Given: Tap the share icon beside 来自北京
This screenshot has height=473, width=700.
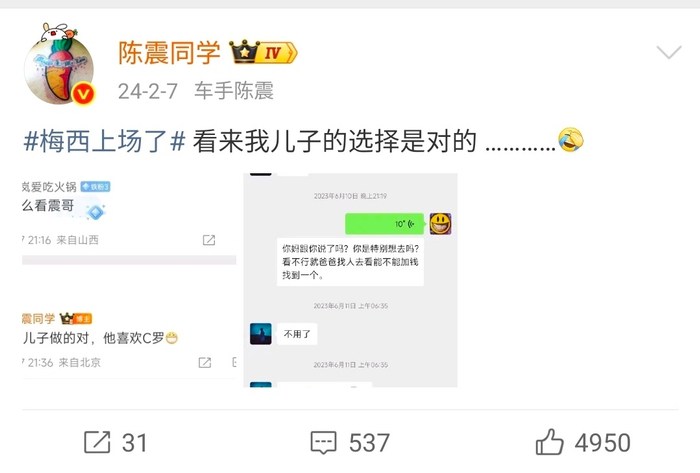Looking at the screenshot, I should tap(205, 362).
